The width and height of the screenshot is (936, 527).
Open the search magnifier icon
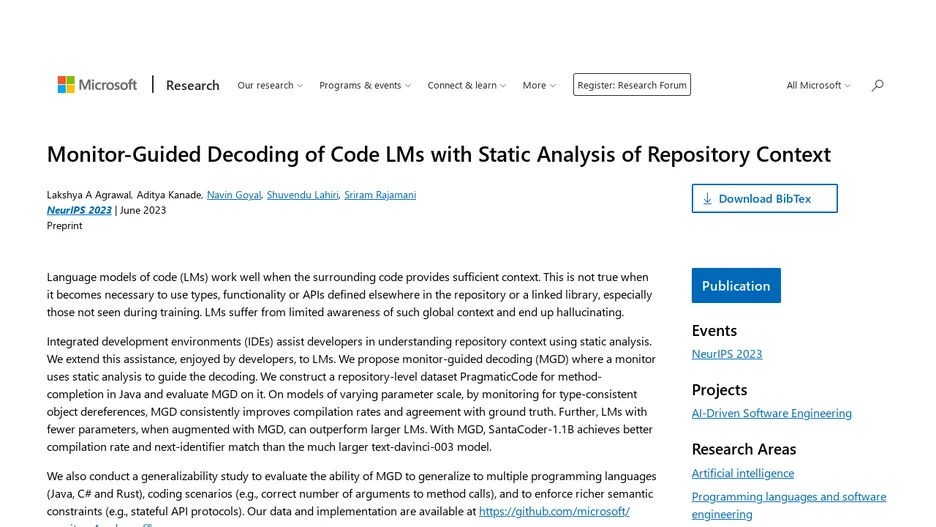click(877, 85)
